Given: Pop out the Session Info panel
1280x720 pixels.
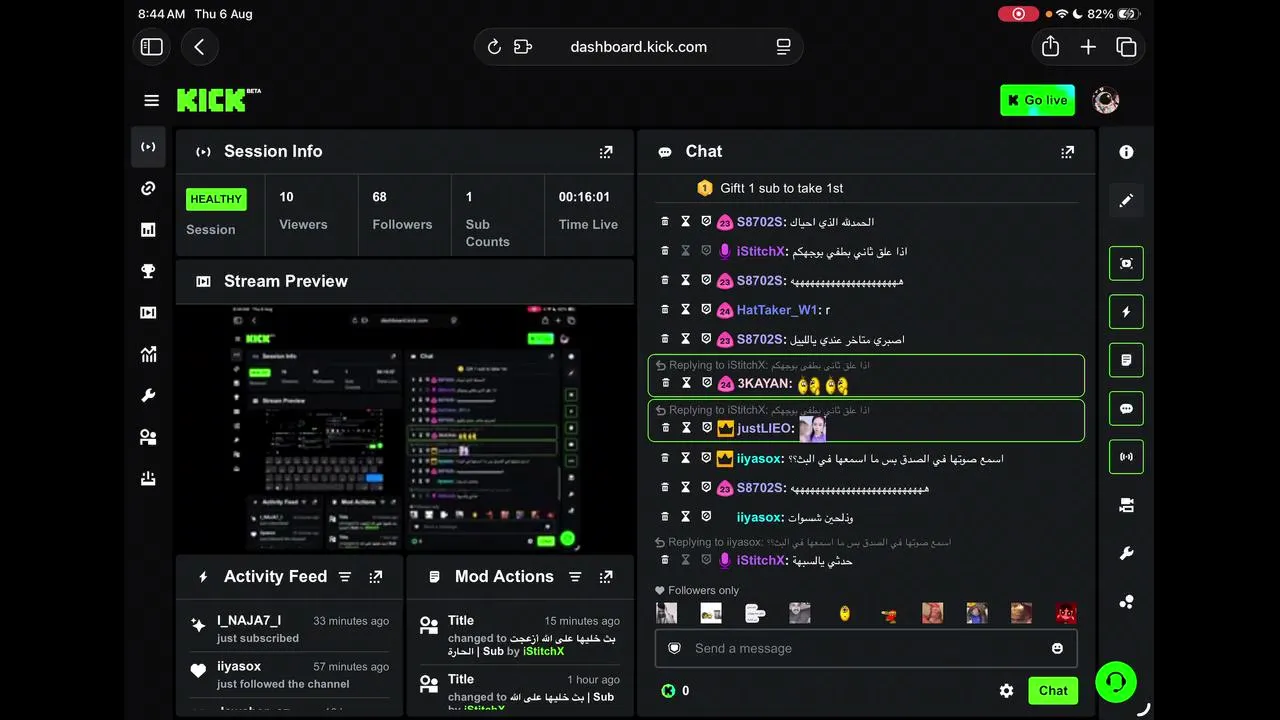Looking at the screenshot, I should (606, 152).
